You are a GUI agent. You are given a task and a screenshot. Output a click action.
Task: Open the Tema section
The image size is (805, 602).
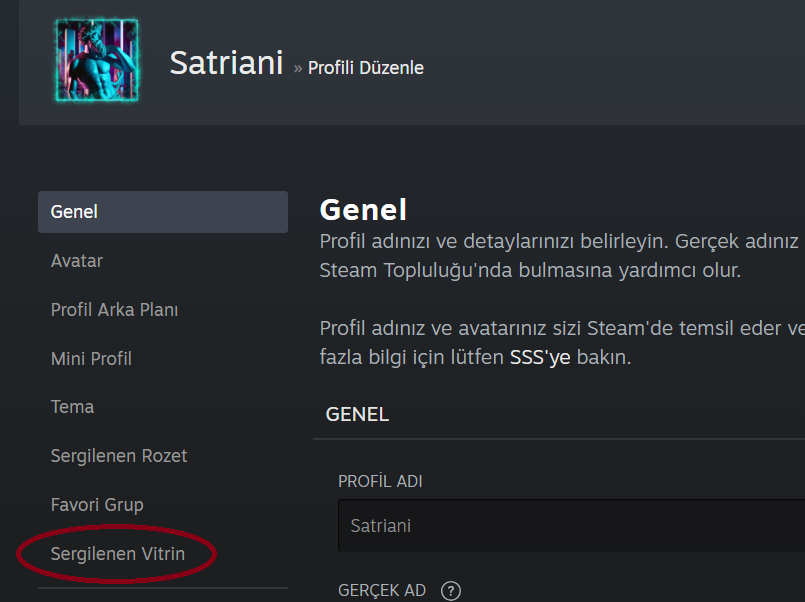coord(72,407)
